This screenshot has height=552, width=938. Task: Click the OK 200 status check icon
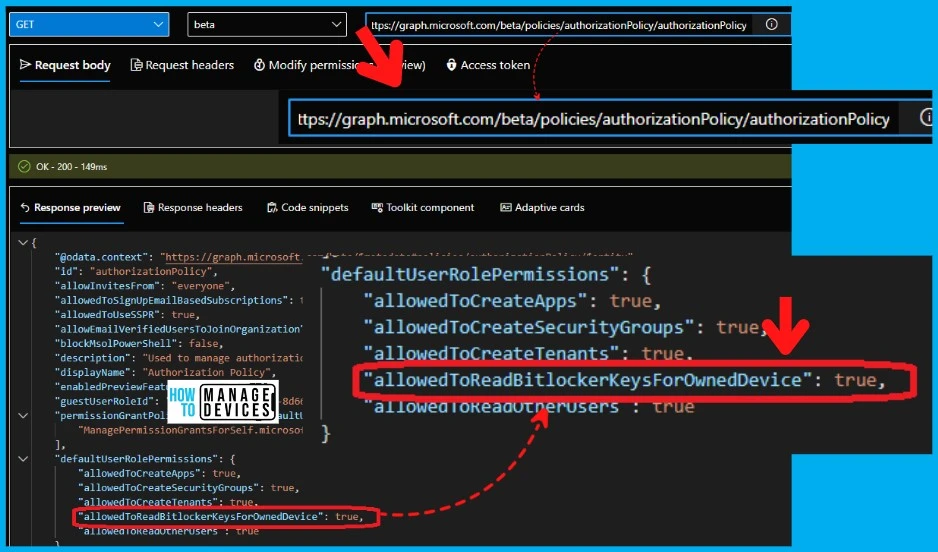[24, 166]
